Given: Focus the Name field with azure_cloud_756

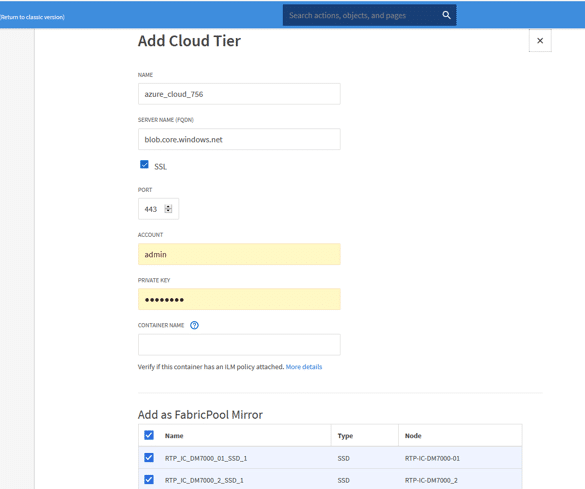Looking at the screenshot, I should click(x=239, y=94).
